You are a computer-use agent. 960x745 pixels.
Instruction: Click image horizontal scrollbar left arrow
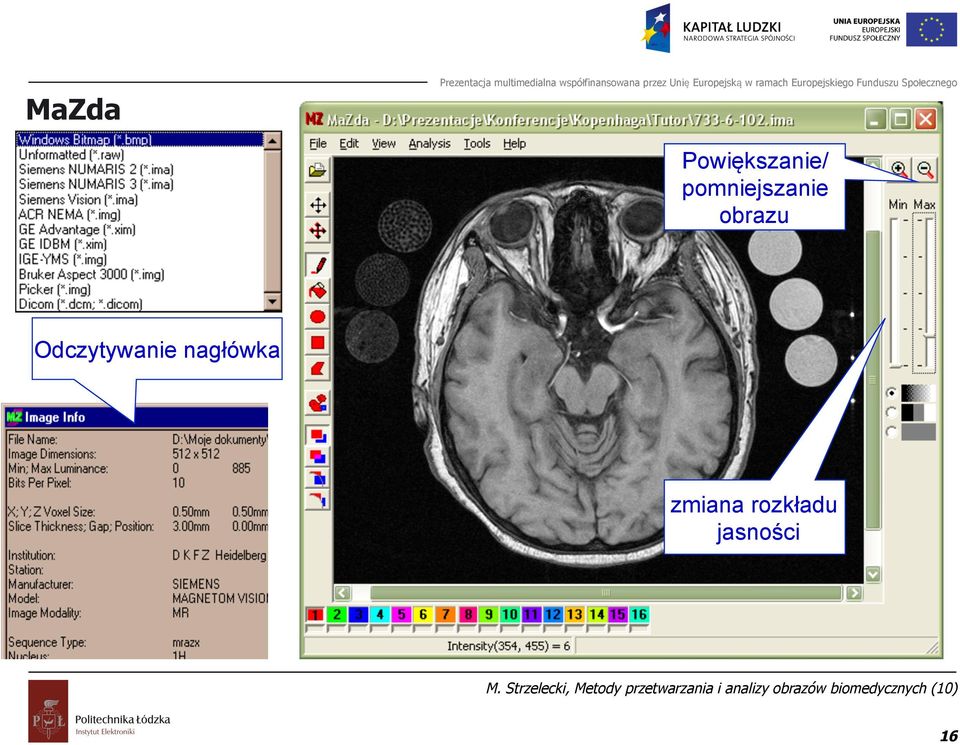(342, 593)
